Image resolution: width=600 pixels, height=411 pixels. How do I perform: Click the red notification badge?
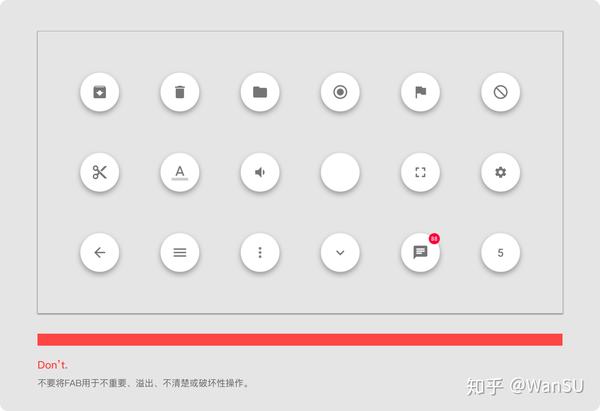pos(434,239)
